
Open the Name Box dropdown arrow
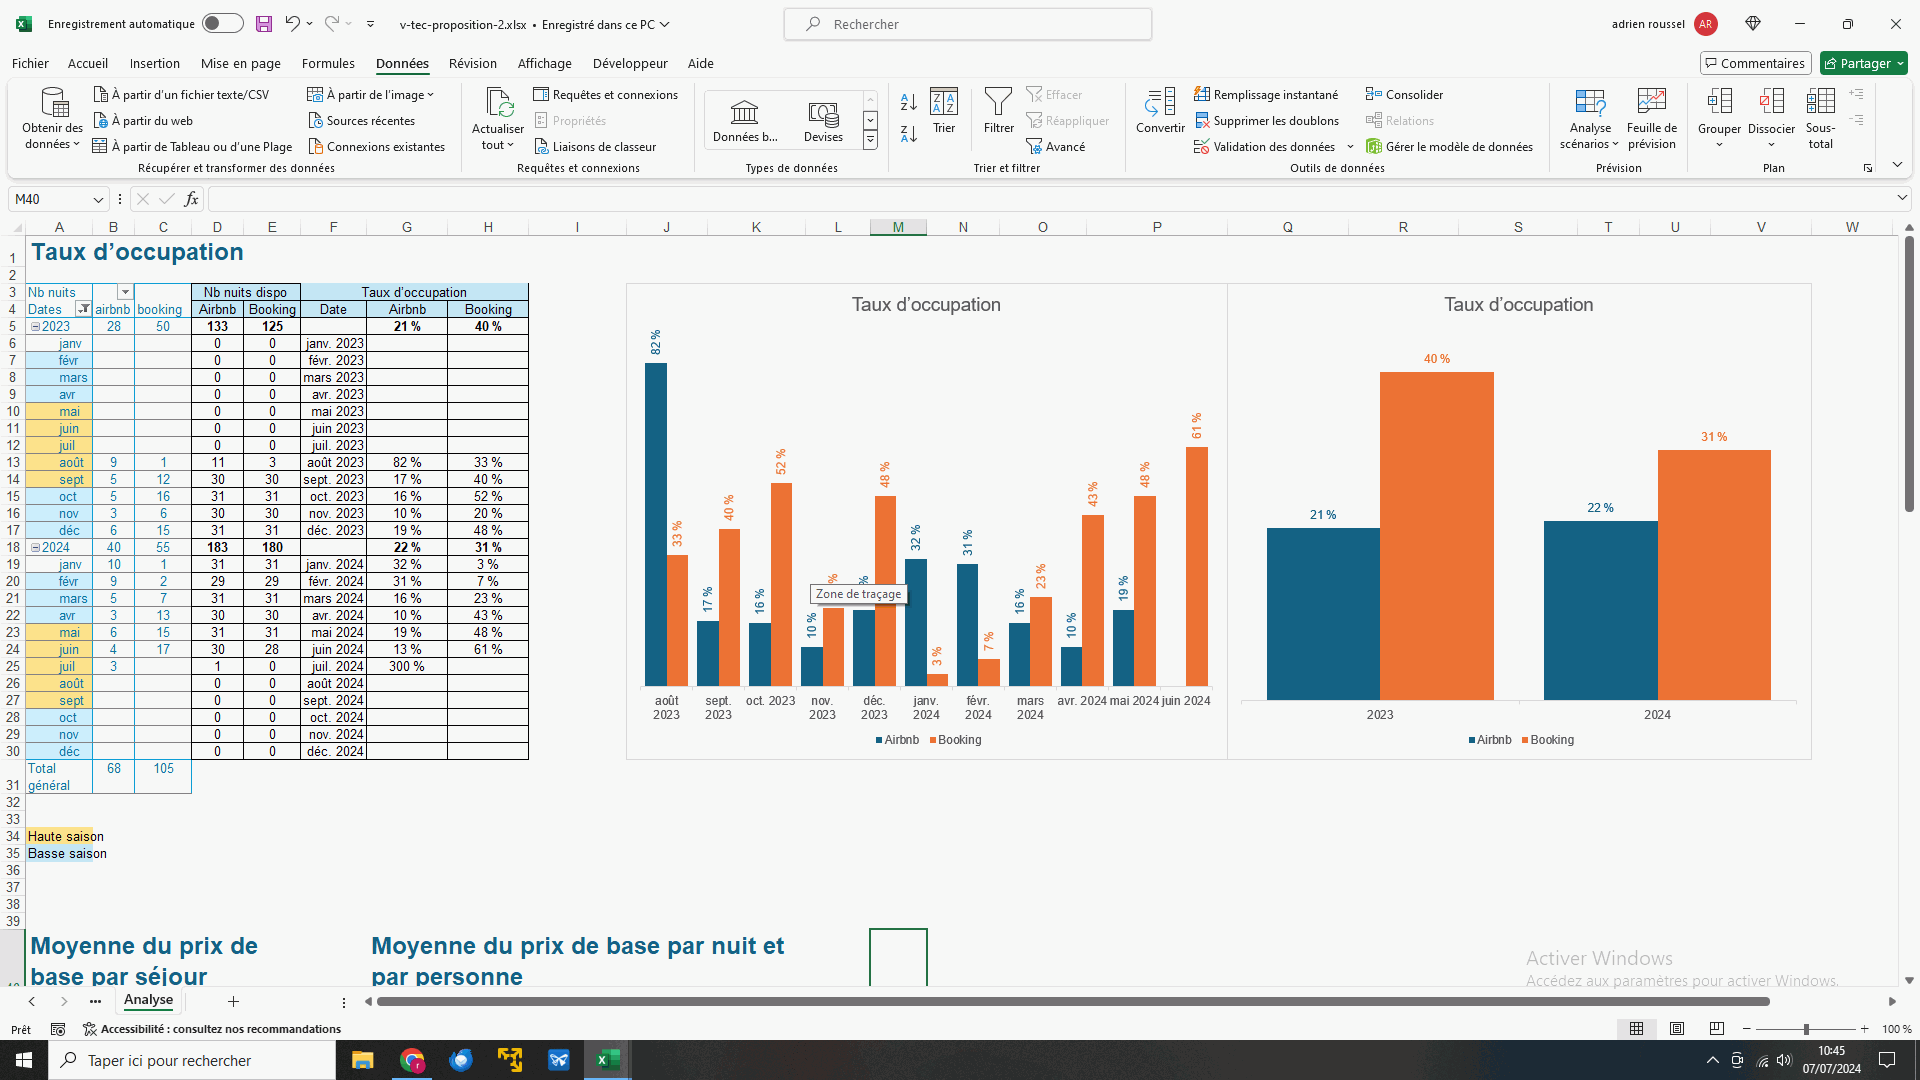[x=98, y=200]
